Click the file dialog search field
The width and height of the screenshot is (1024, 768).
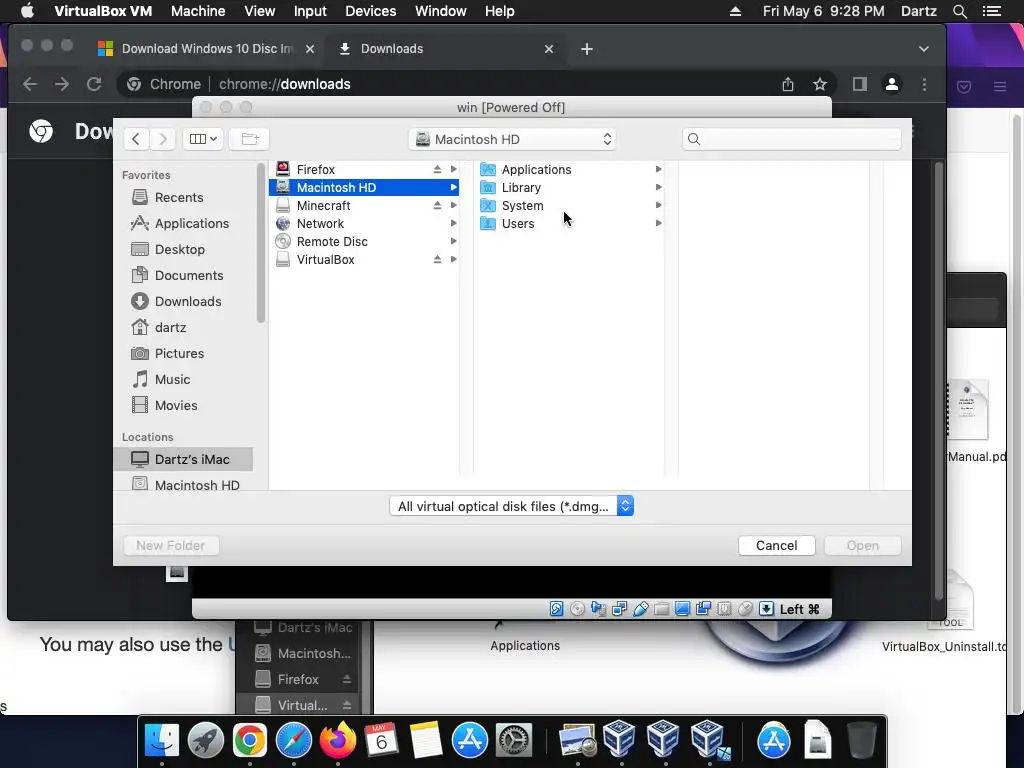click(x=792, y=139)
